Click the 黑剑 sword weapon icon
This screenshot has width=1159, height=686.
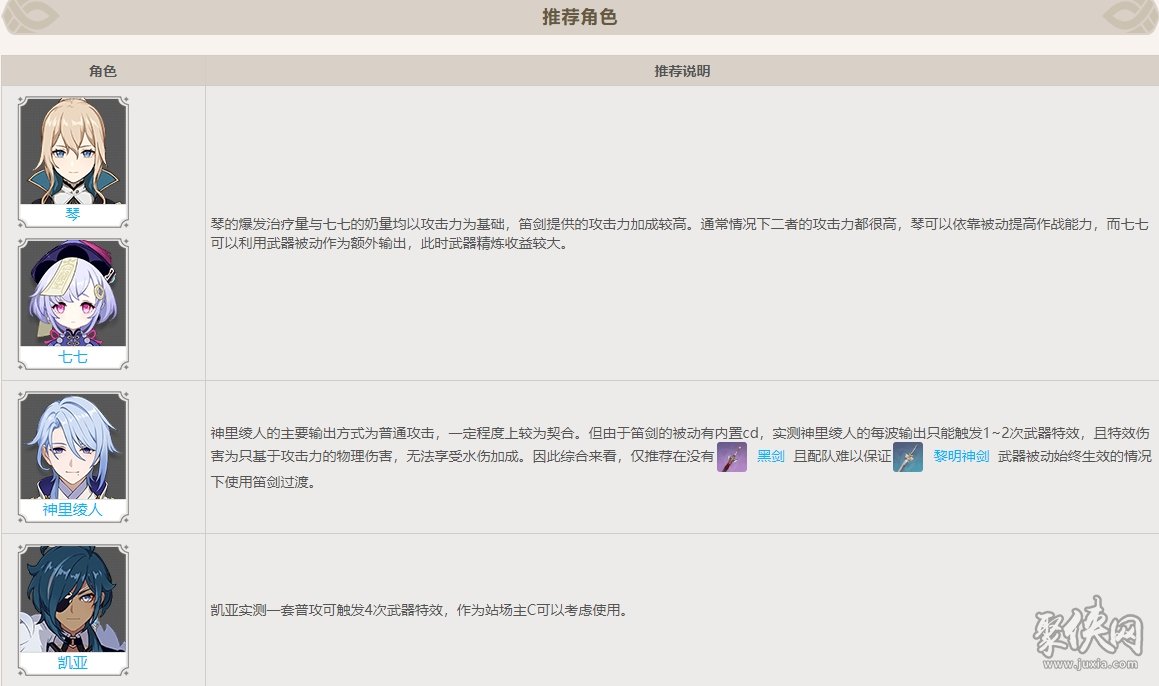(x=732, y=457)
